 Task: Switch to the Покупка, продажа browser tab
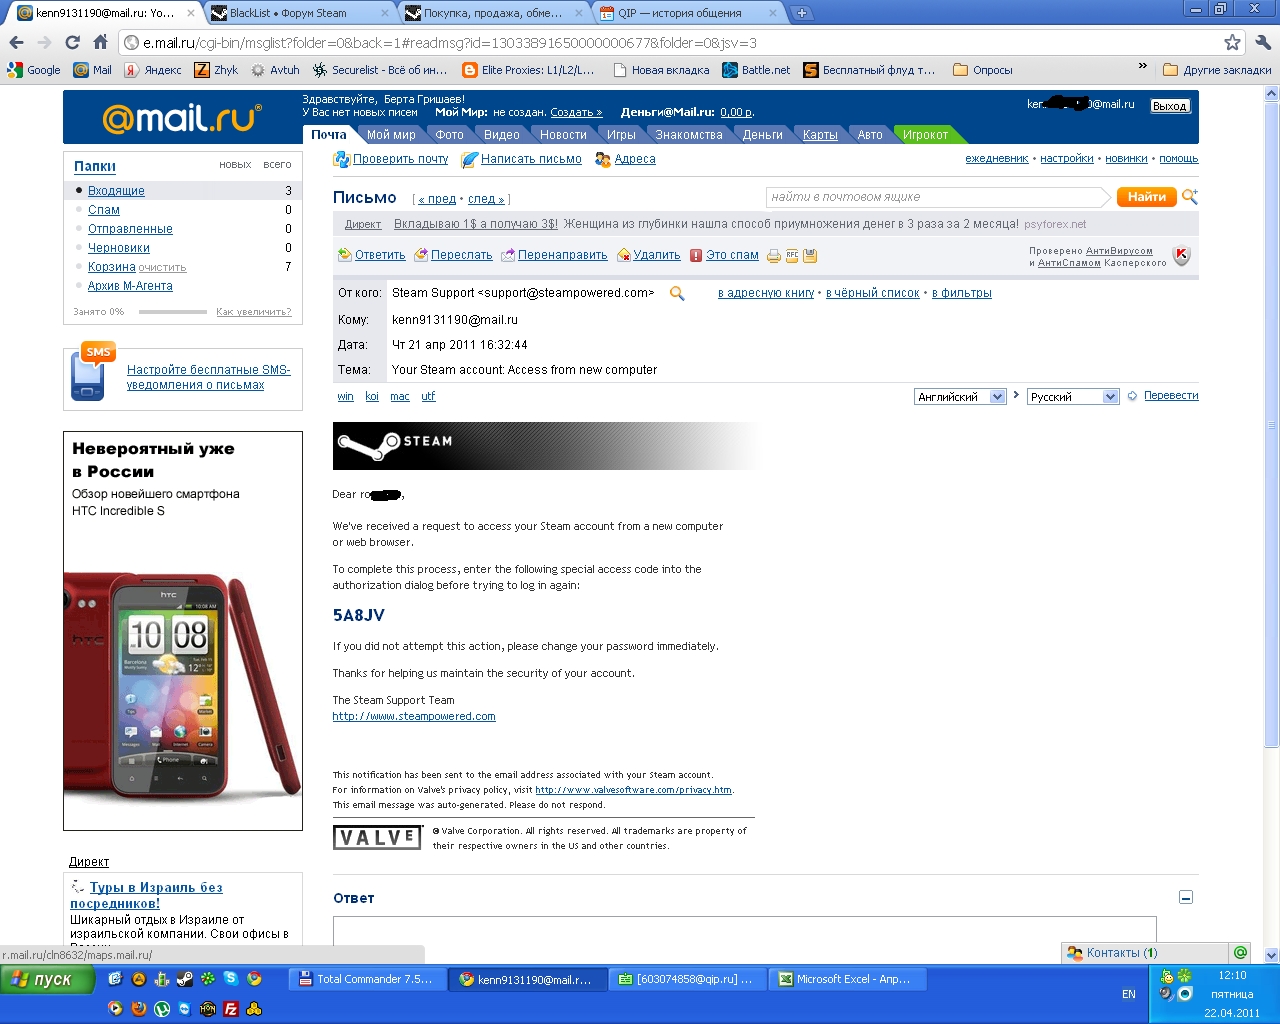495,13
